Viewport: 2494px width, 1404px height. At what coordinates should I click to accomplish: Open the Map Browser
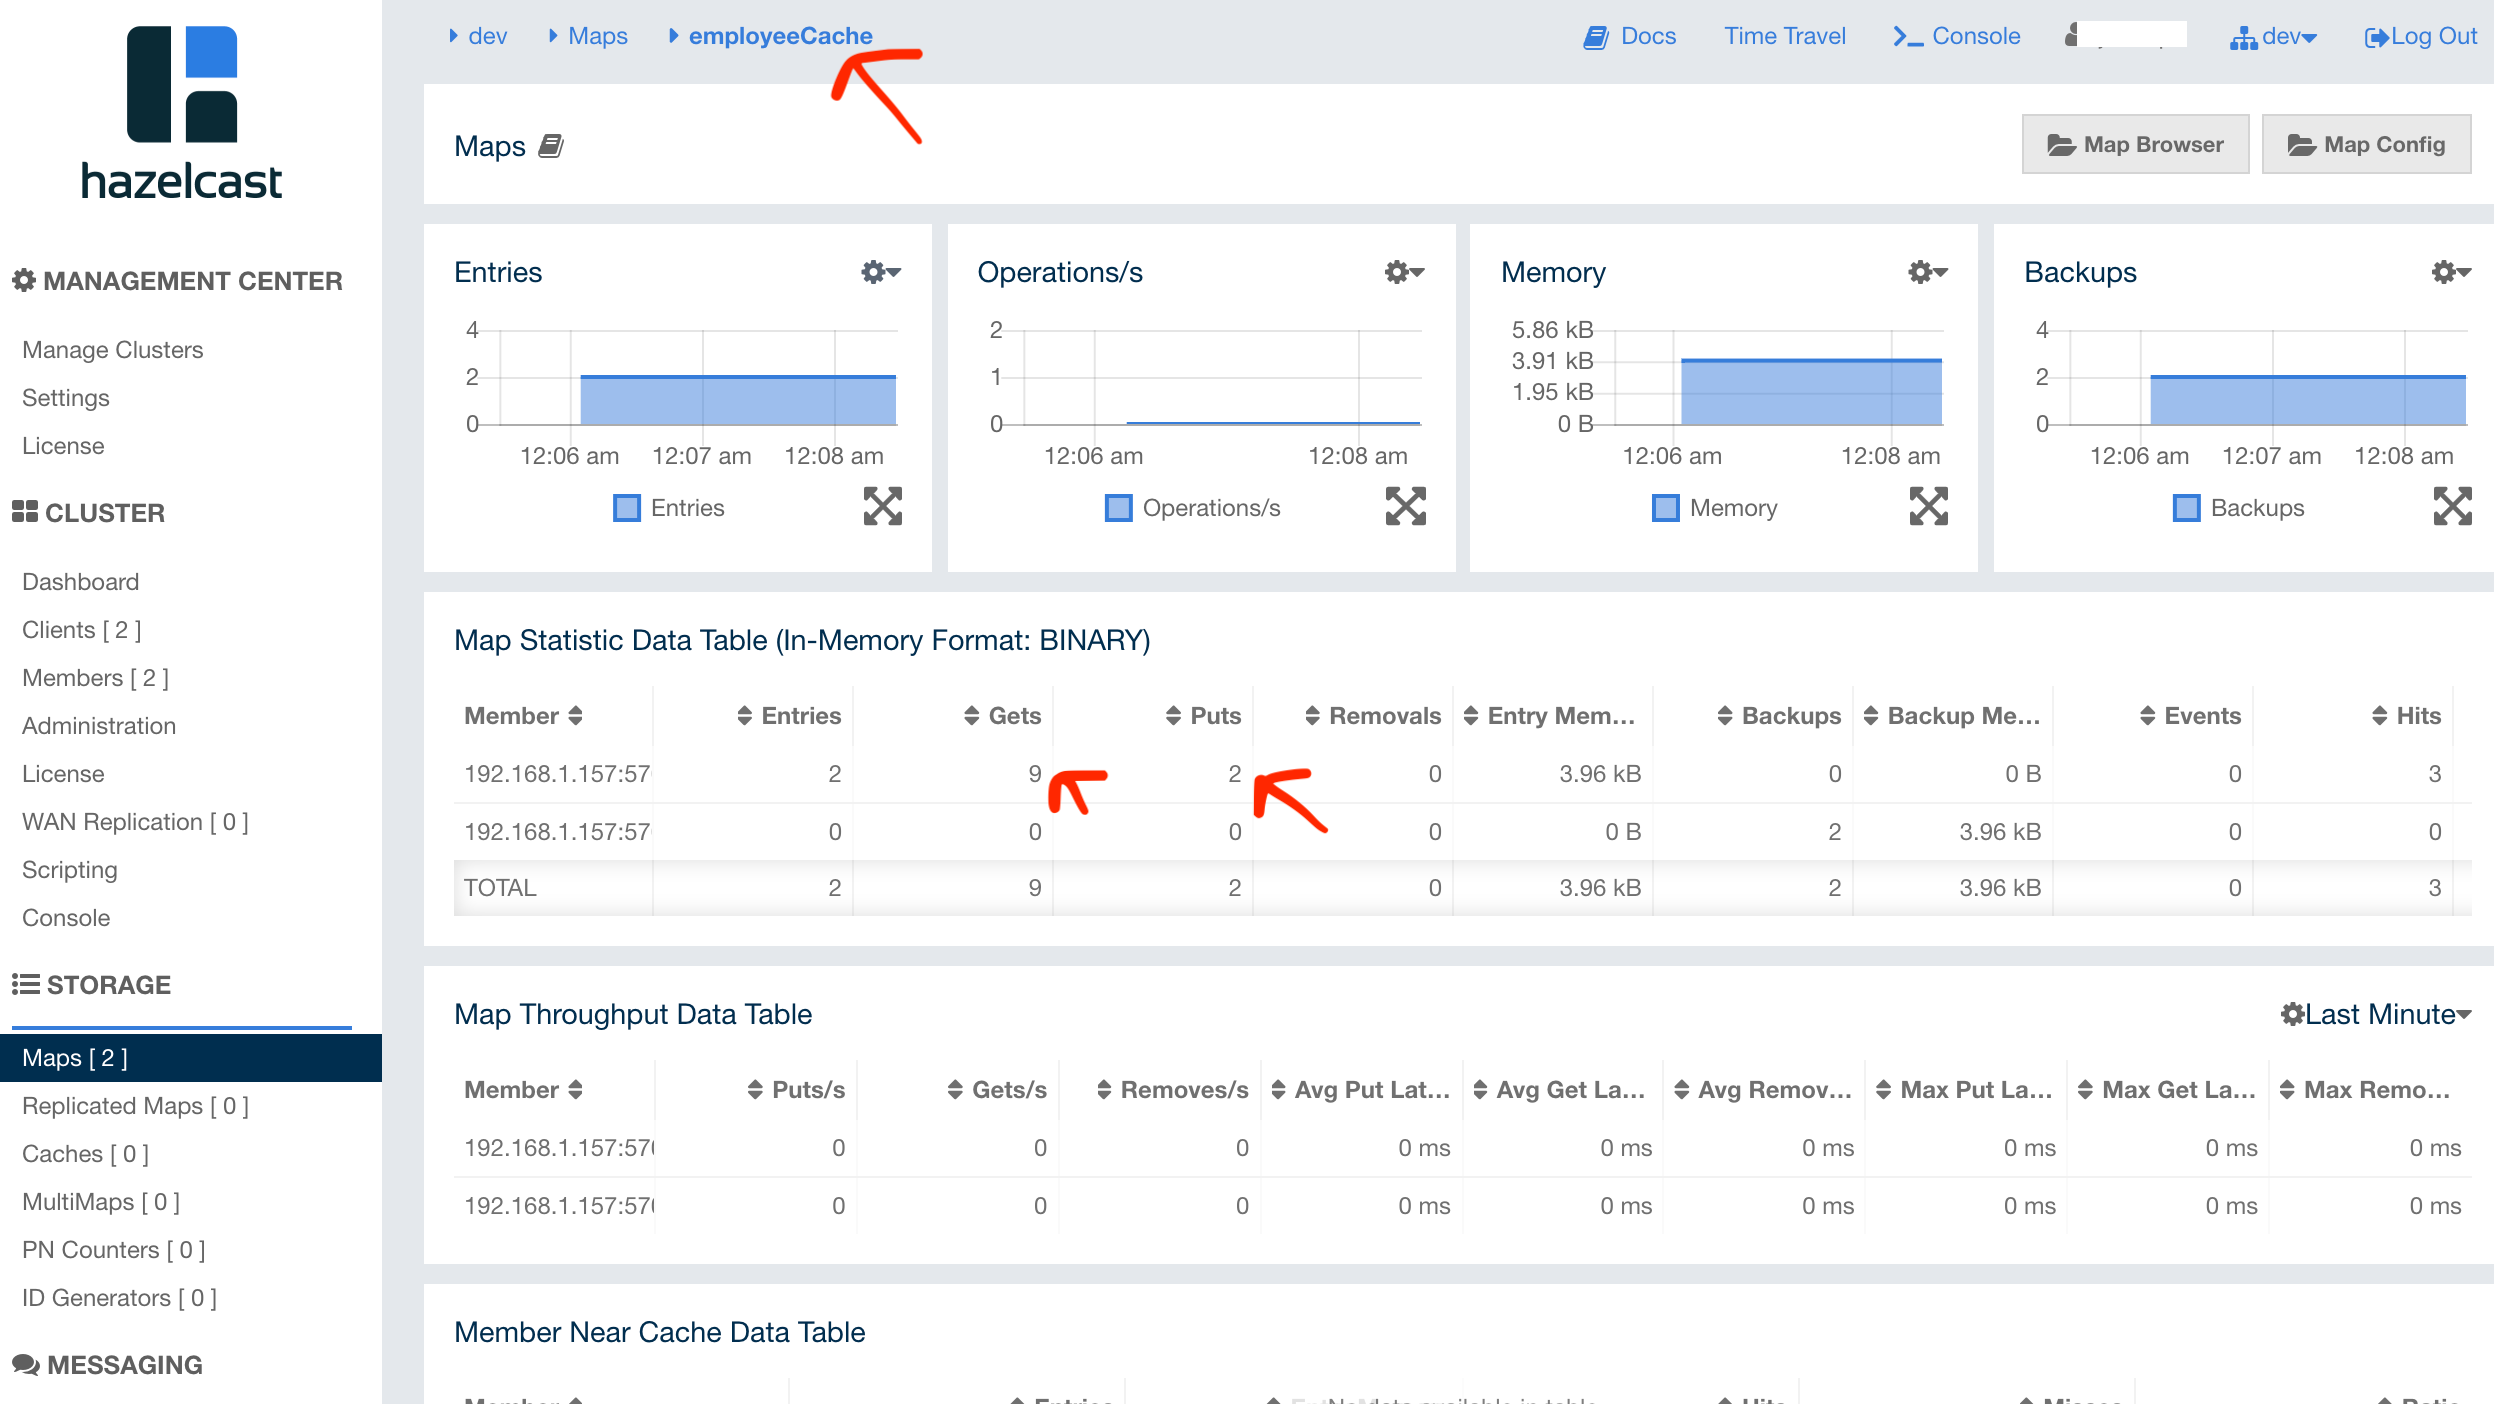2135,144
